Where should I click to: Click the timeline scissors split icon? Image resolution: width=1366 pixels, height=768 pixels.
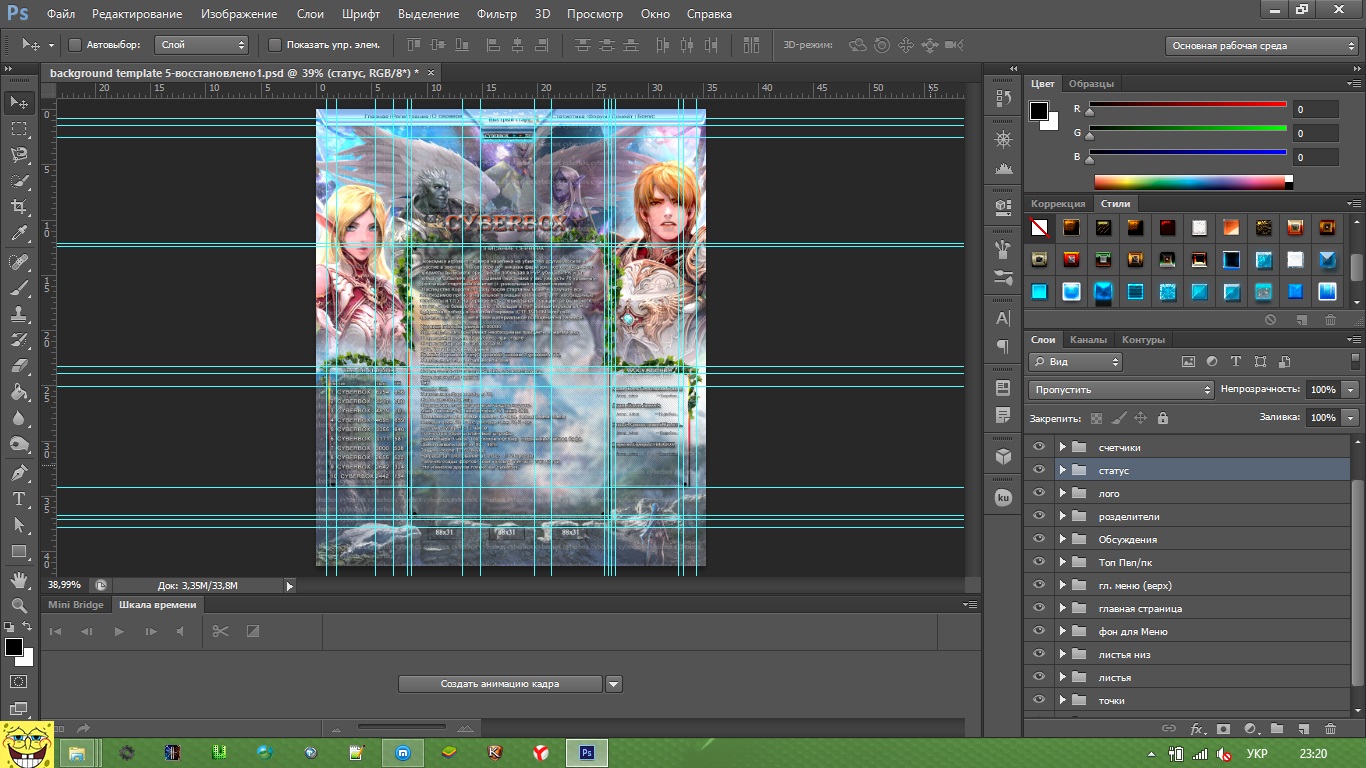[x=221, y=631]
